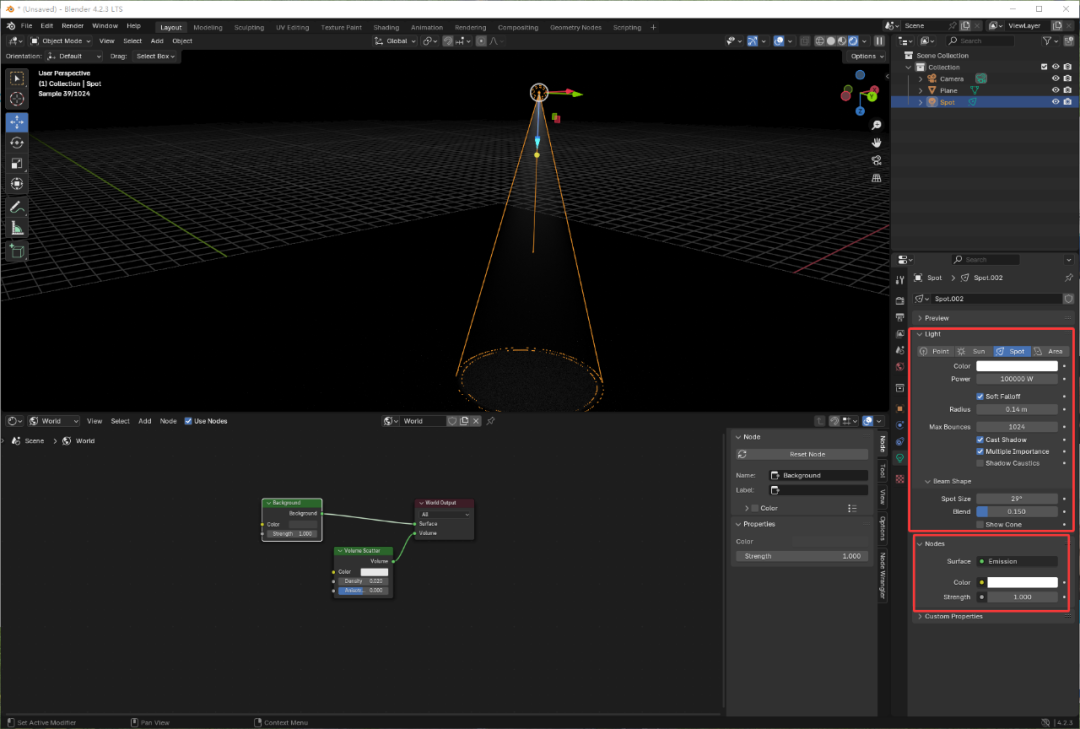Screen dimensions: 1080x729
Task: Unlink the World datablock X icon
Action: click(476, 421)
